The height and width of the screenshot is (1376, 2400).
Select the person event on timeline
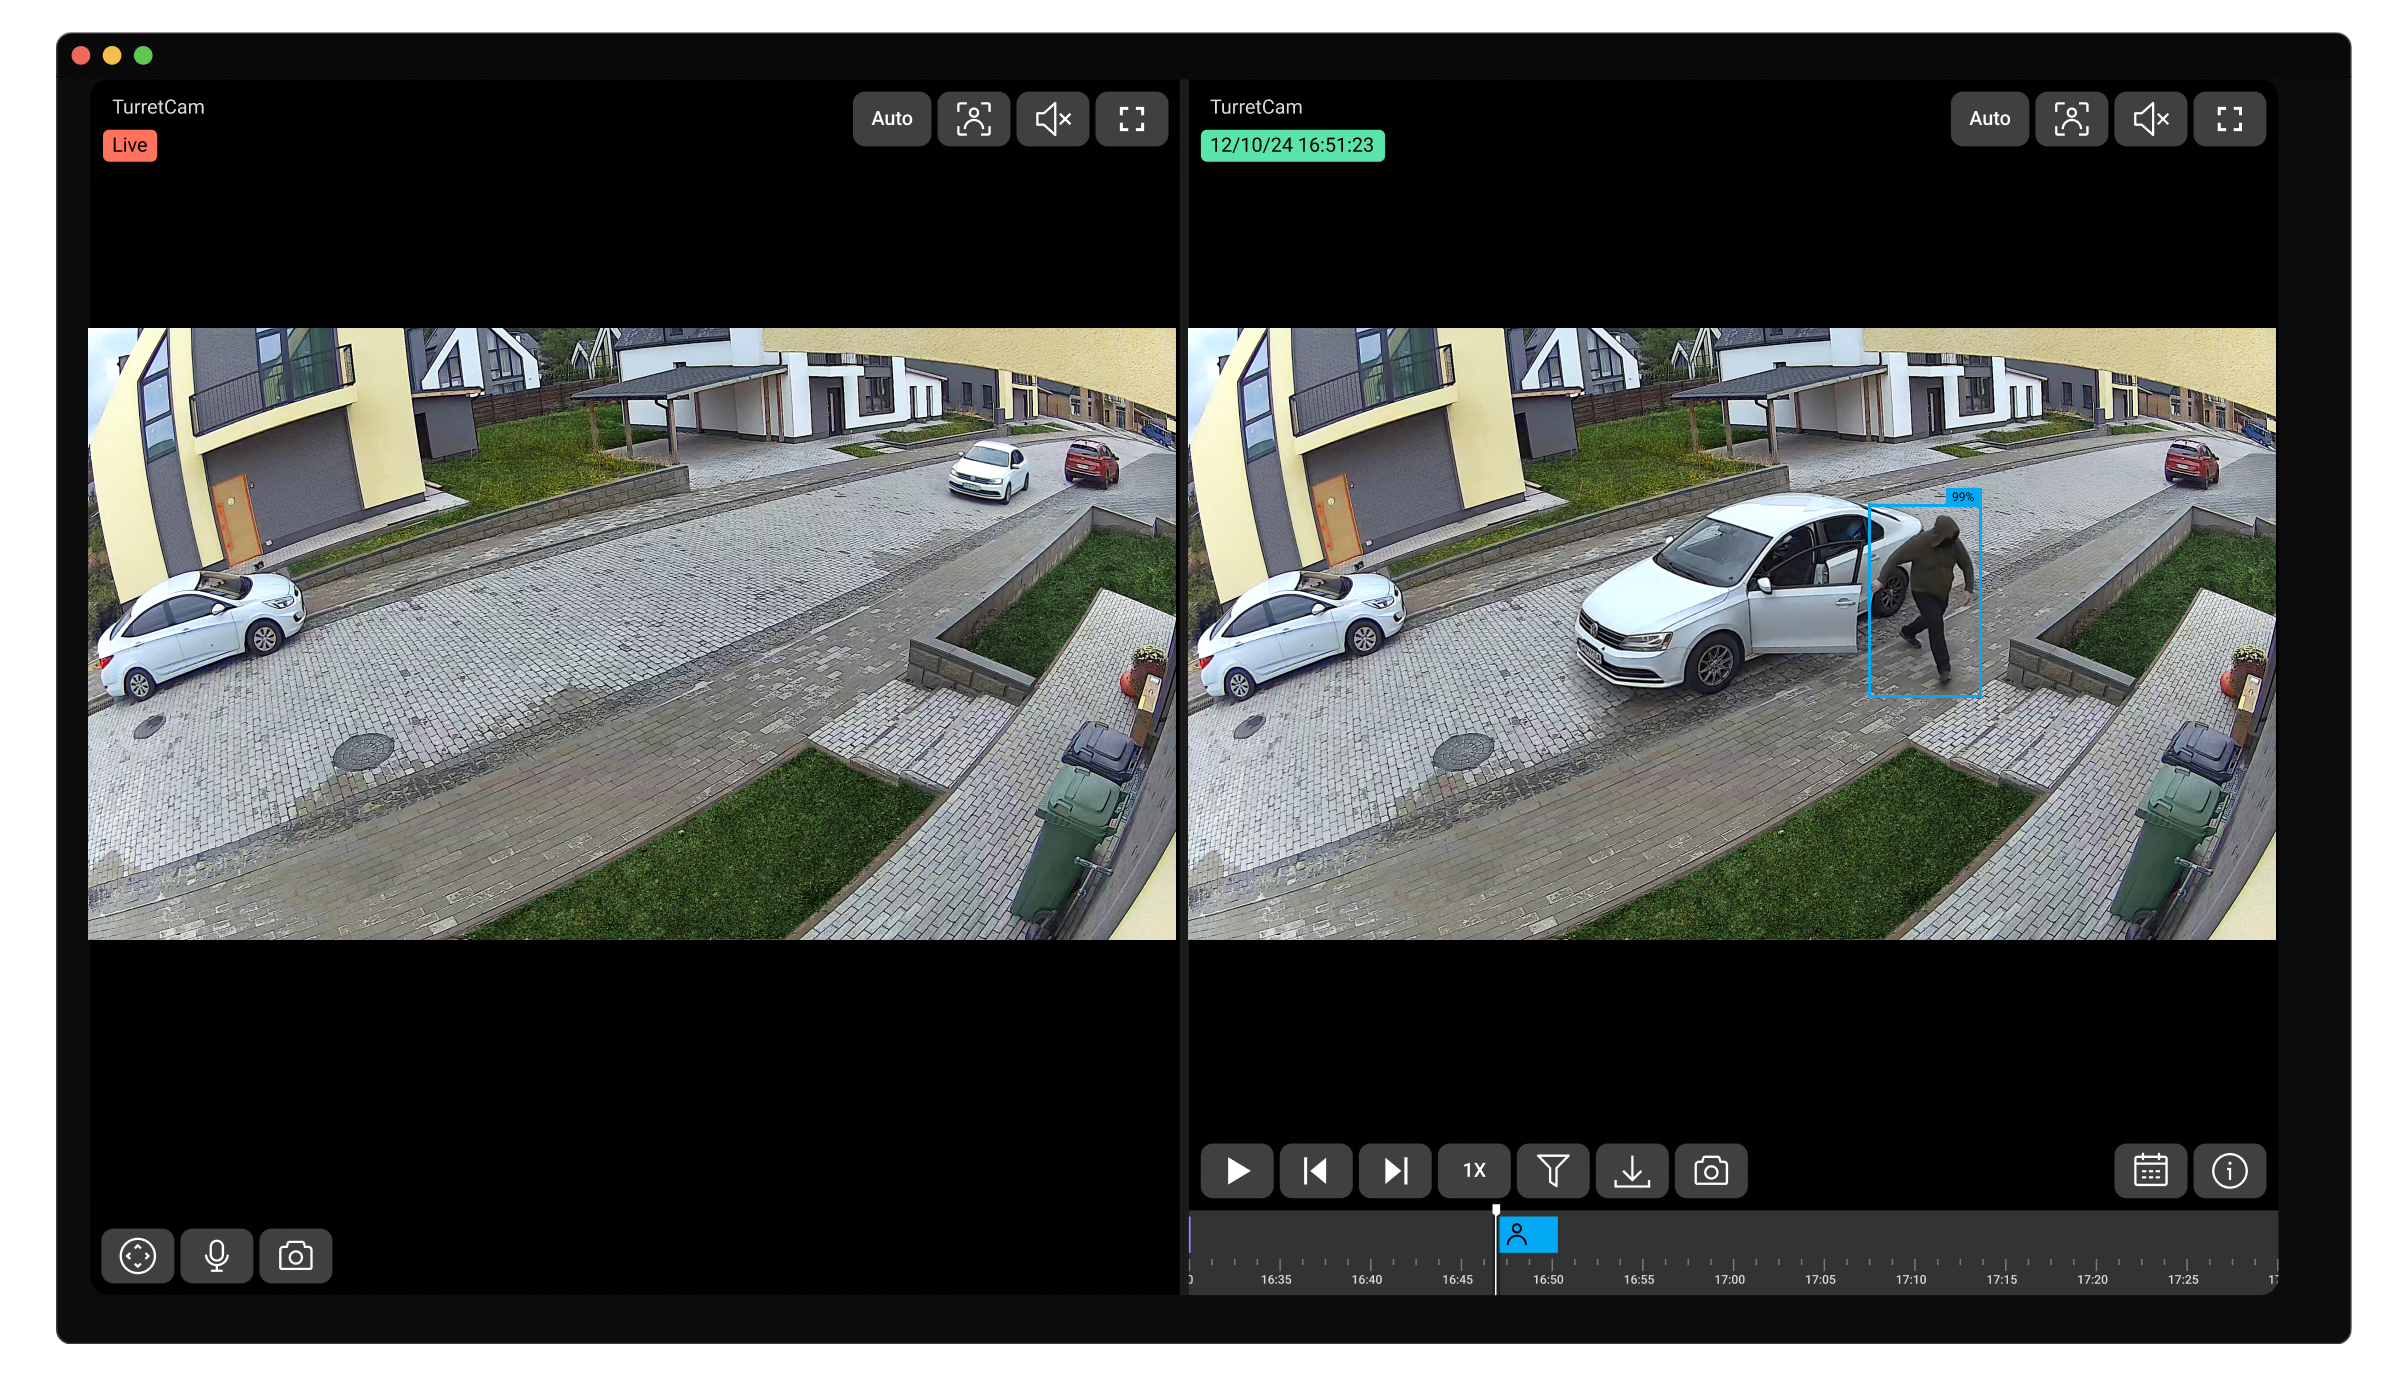[x=1527, y=1235]
